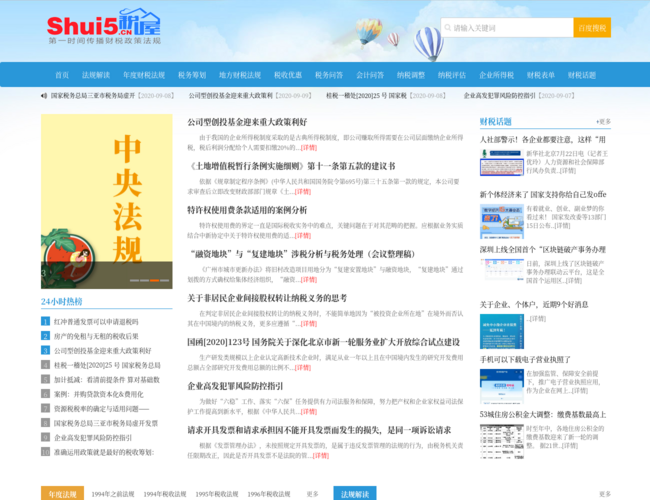Click the 百度搜搜 search button
Screen dimensions: 650x500
(592, 28)
